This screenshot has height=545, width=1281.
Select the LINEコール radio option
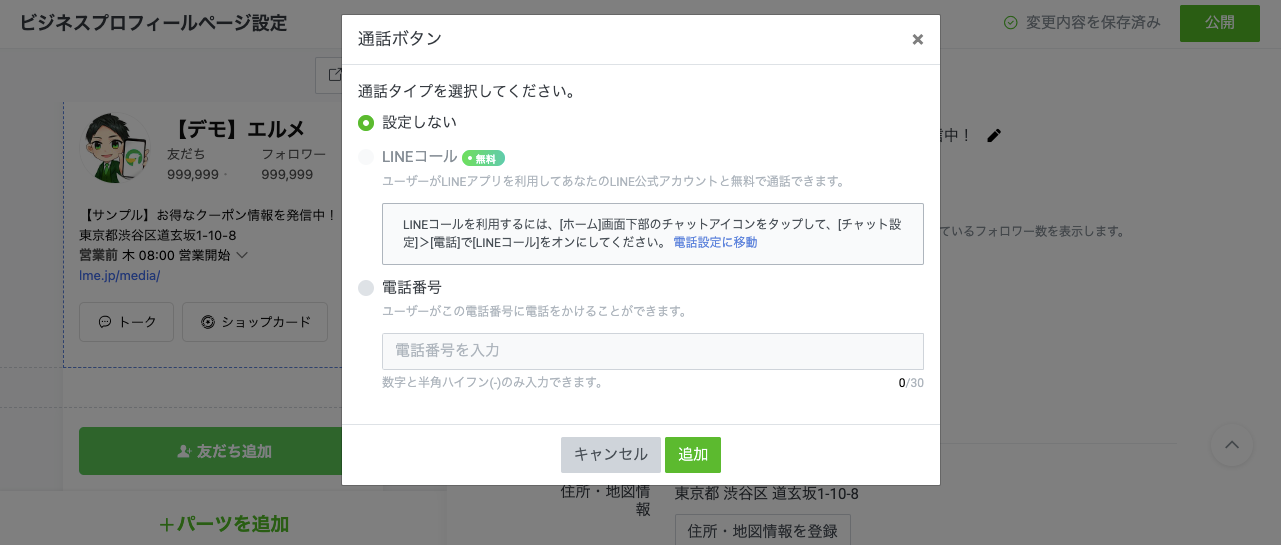366,157
